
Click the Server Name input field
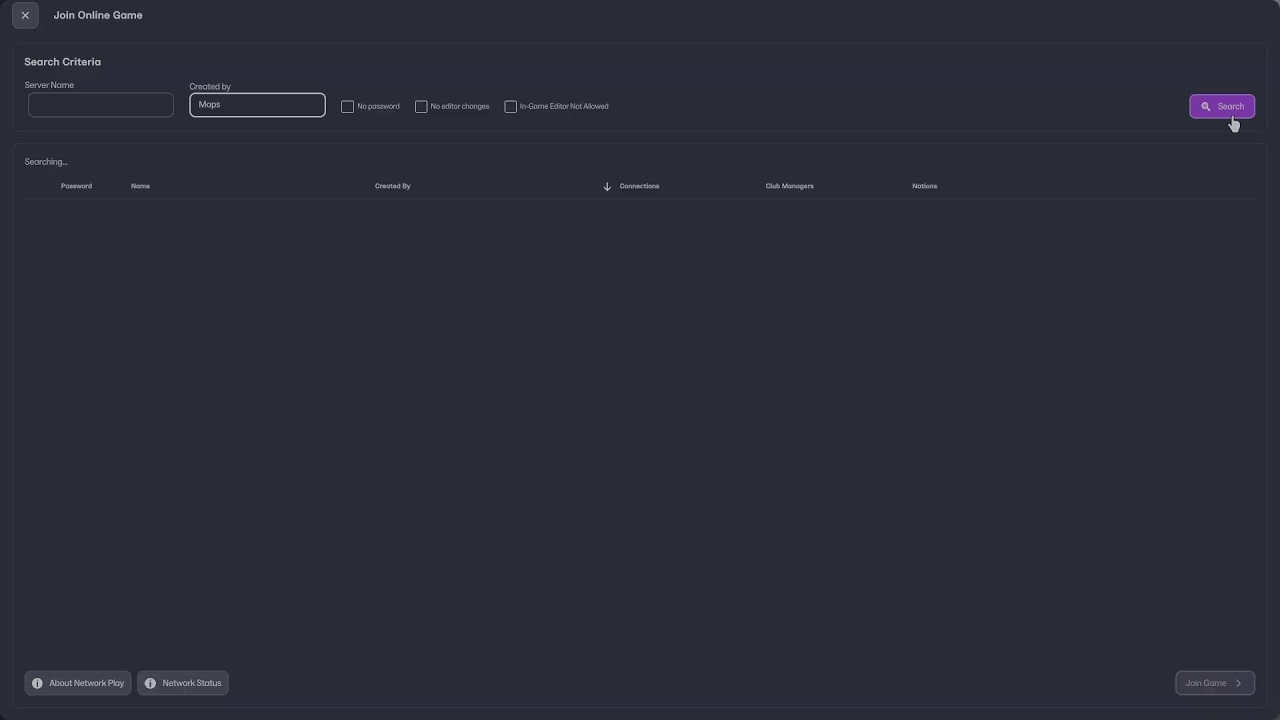(101, 105)
